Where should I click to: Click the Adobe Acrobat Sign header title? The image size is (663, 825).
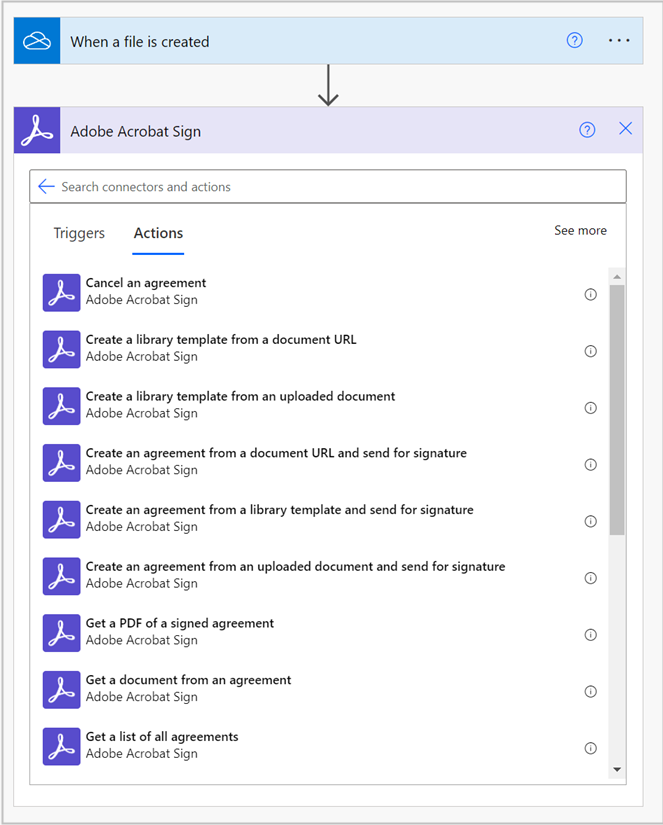[136, 132]
